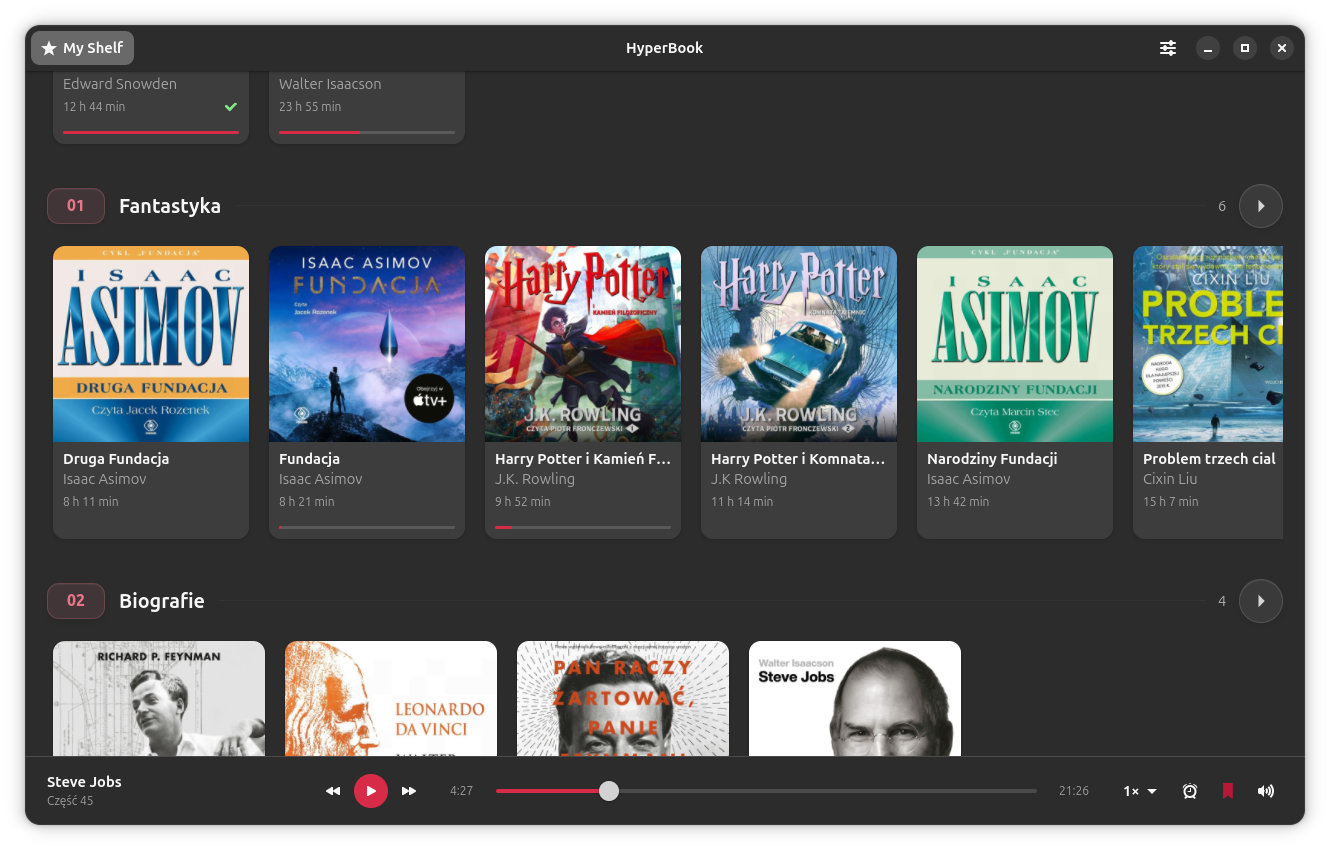Select the Harry Potter i Kamień cover
Image resolution: width=1330 pixels, height=850 pixels.
pos(583,344)
